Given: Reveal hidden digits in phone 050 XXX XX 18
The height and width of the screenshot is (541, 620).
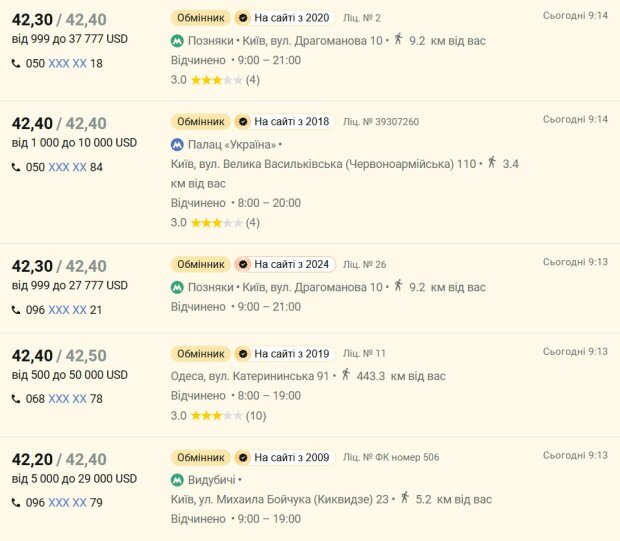Looking at the screenshot, I should 67,63.
